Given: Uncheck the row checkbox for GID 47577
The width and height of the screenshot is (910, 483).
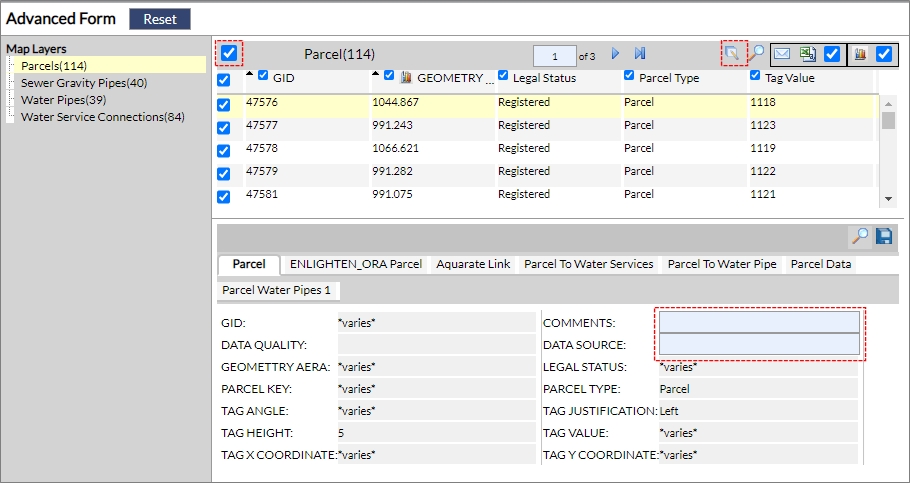Looking at the screenshot, I should pos(224,127).
